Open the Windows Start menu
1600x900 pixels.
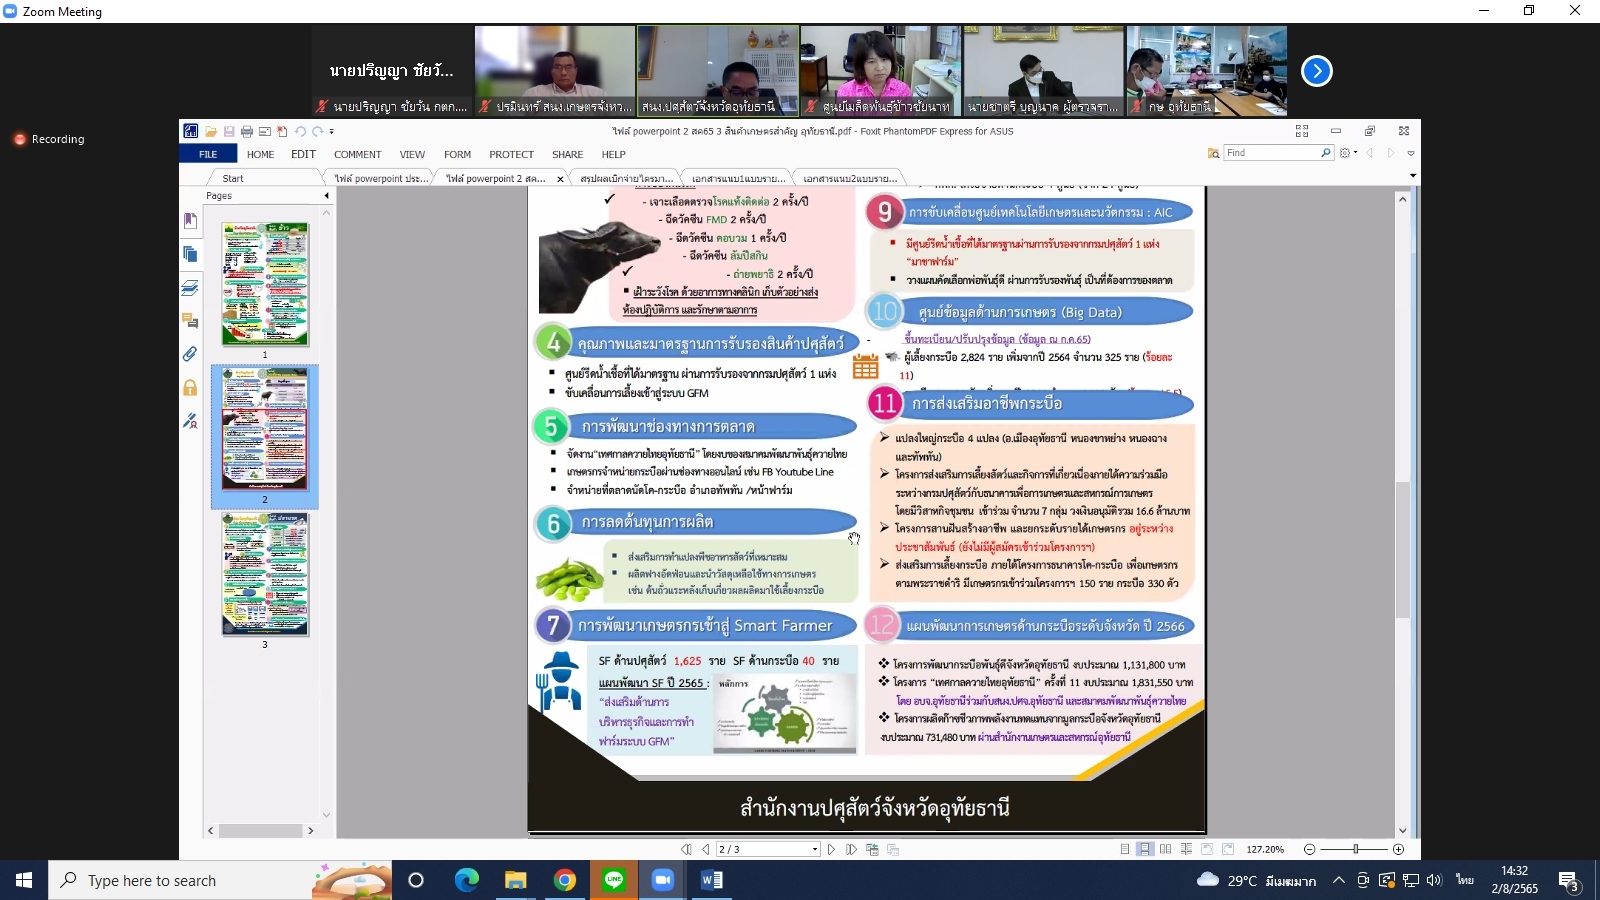(24, 880)
